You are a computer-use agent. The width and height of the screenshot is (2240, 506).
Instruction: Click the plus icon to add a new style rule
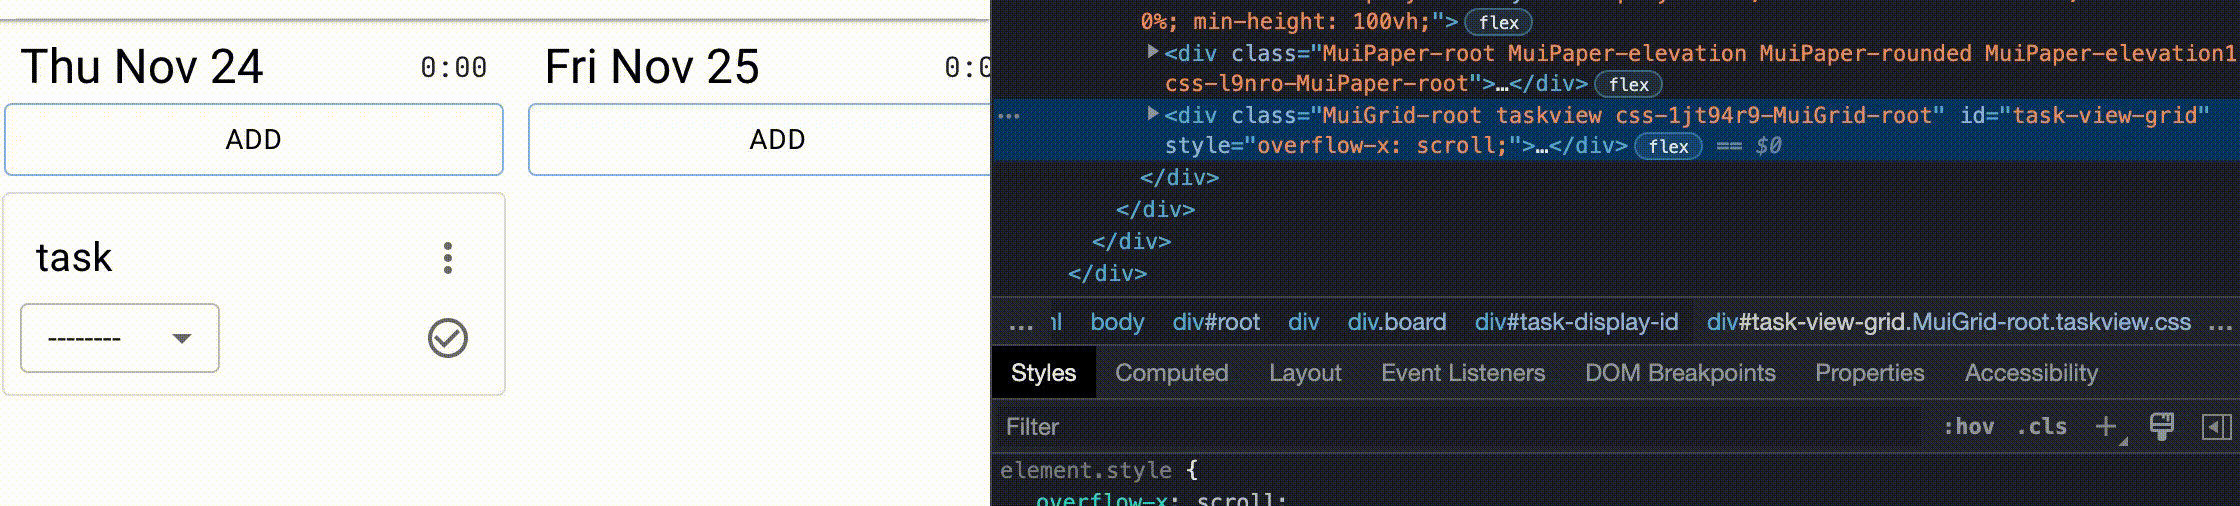2107,427
